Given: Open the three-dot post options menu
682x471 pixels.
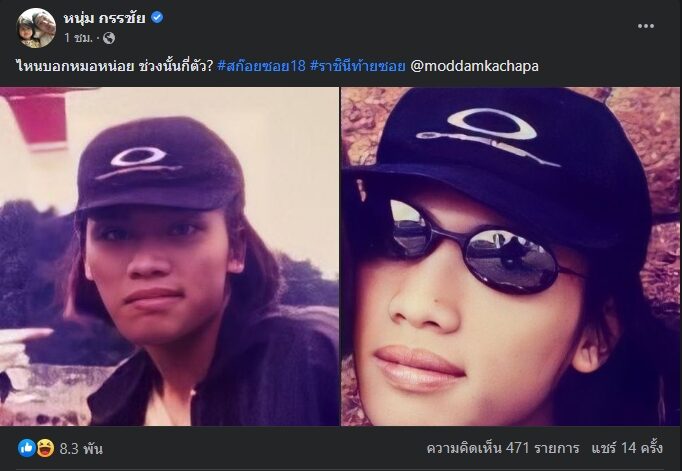Looking at the screenshot, I should (x=646, y=26).
